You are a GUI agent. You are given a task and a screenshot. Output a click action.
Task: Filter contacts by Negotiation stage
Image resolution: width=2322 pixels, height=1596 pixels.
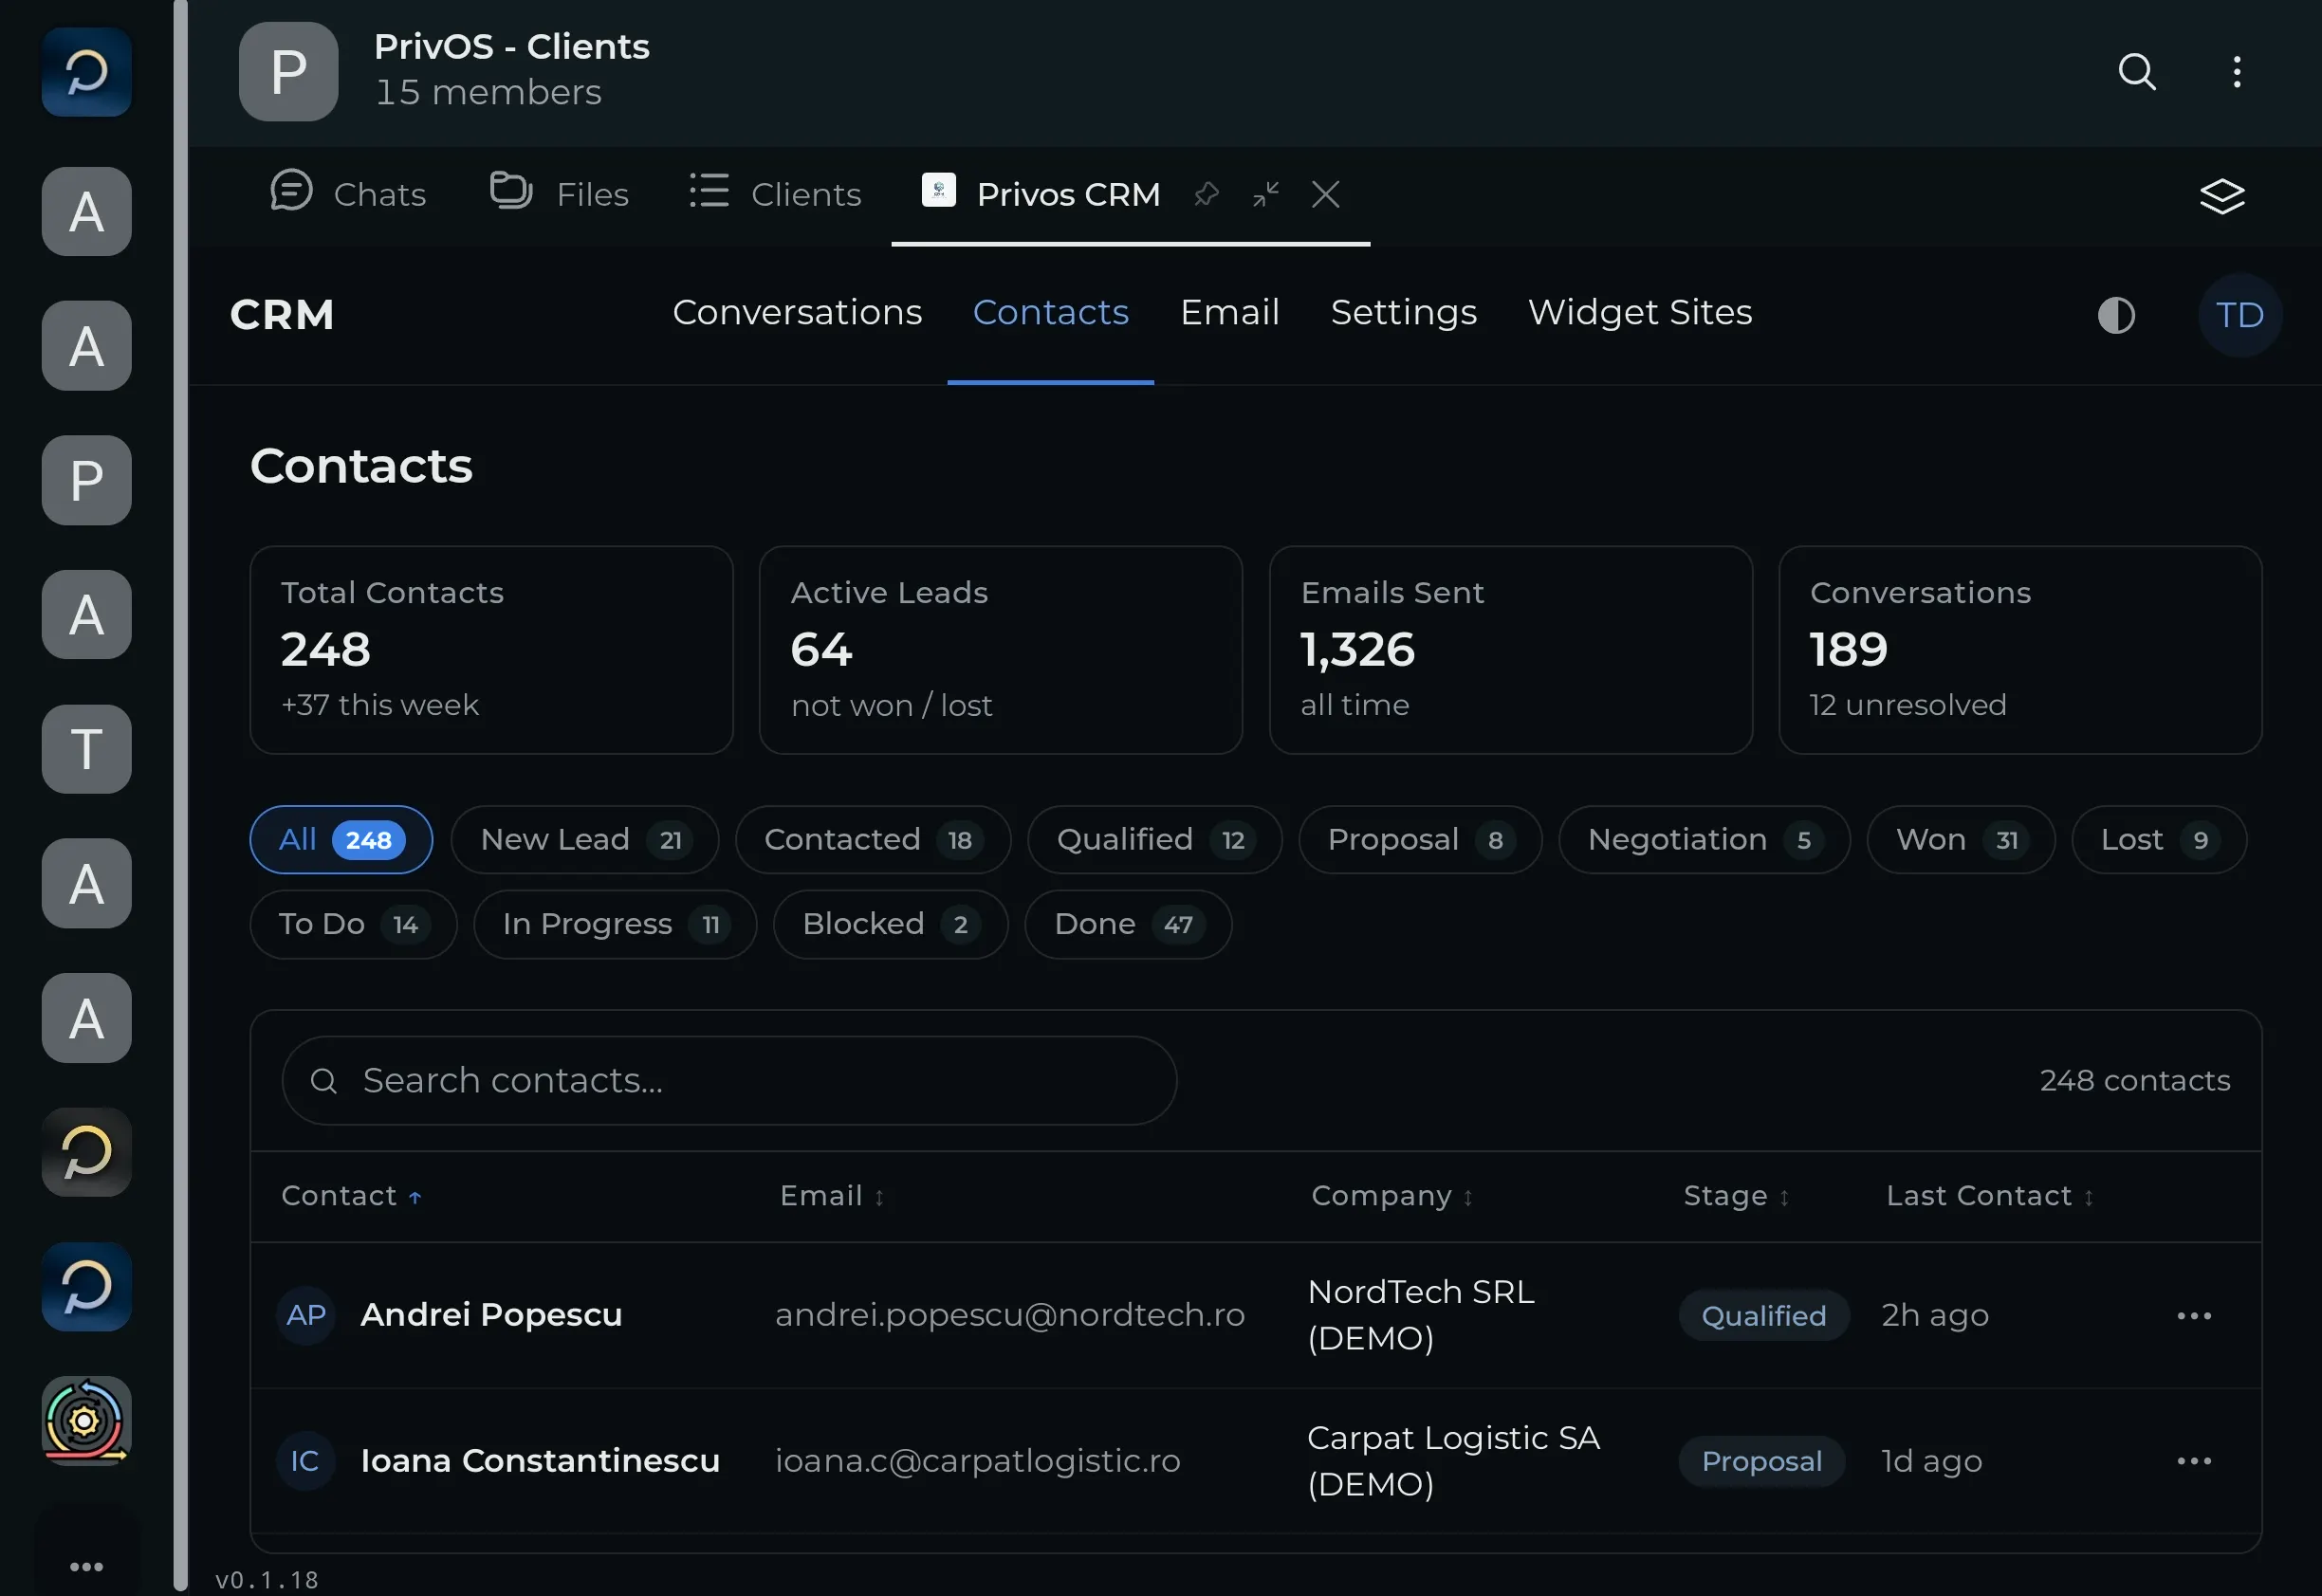(x=1704, y=840)
